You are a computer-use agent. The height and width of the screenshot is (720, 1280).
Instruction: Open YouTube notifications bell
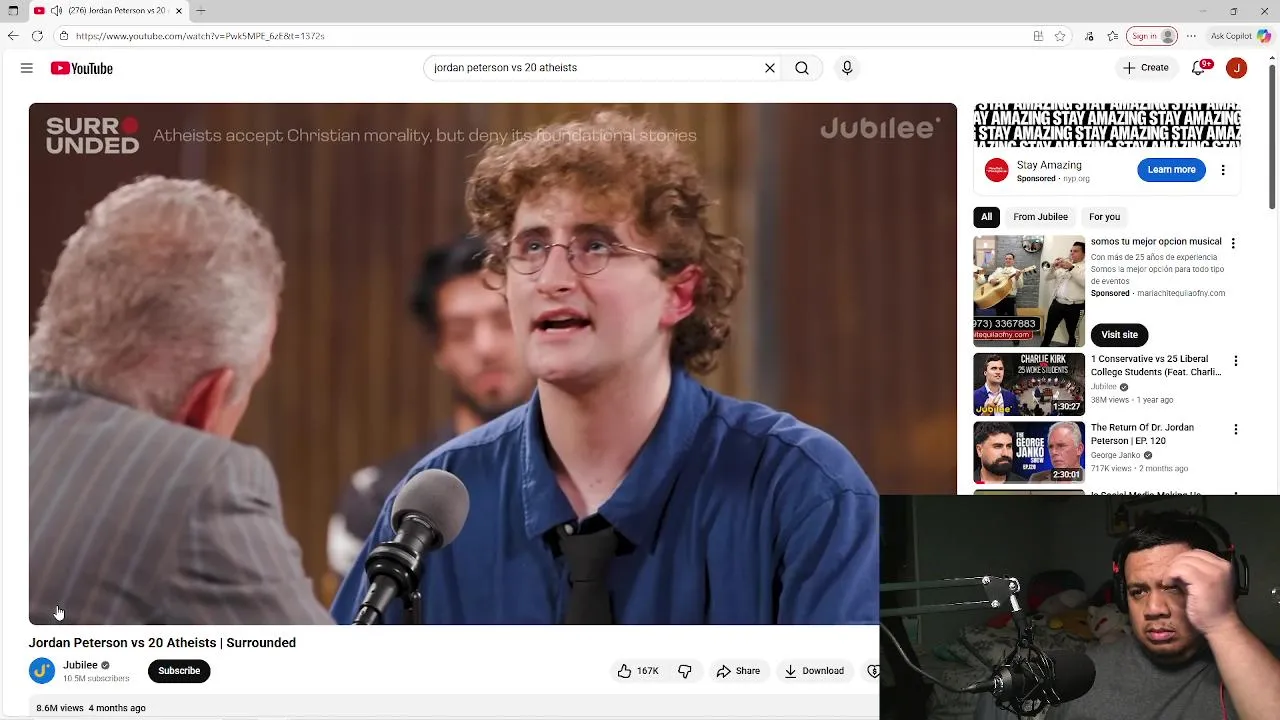tap(1199, 68)
